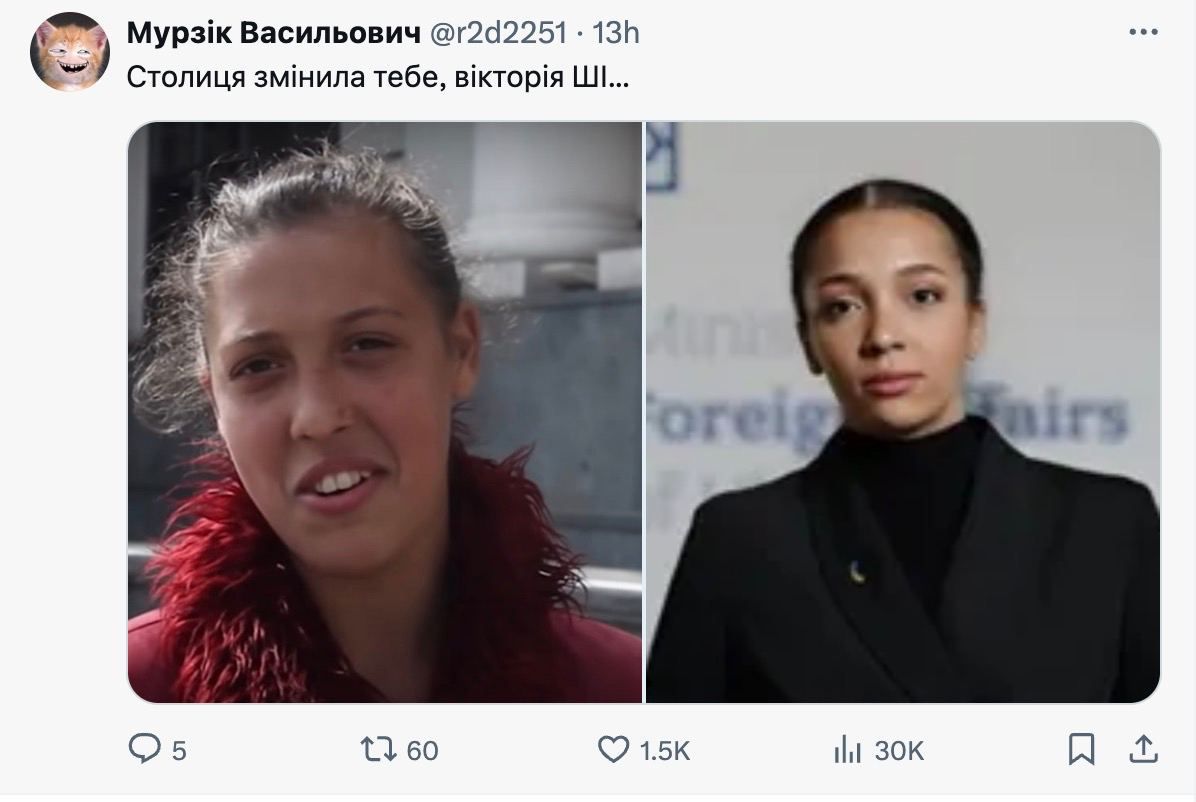
Task: Open the share upload arrow icon
Action: [1143, 749]
